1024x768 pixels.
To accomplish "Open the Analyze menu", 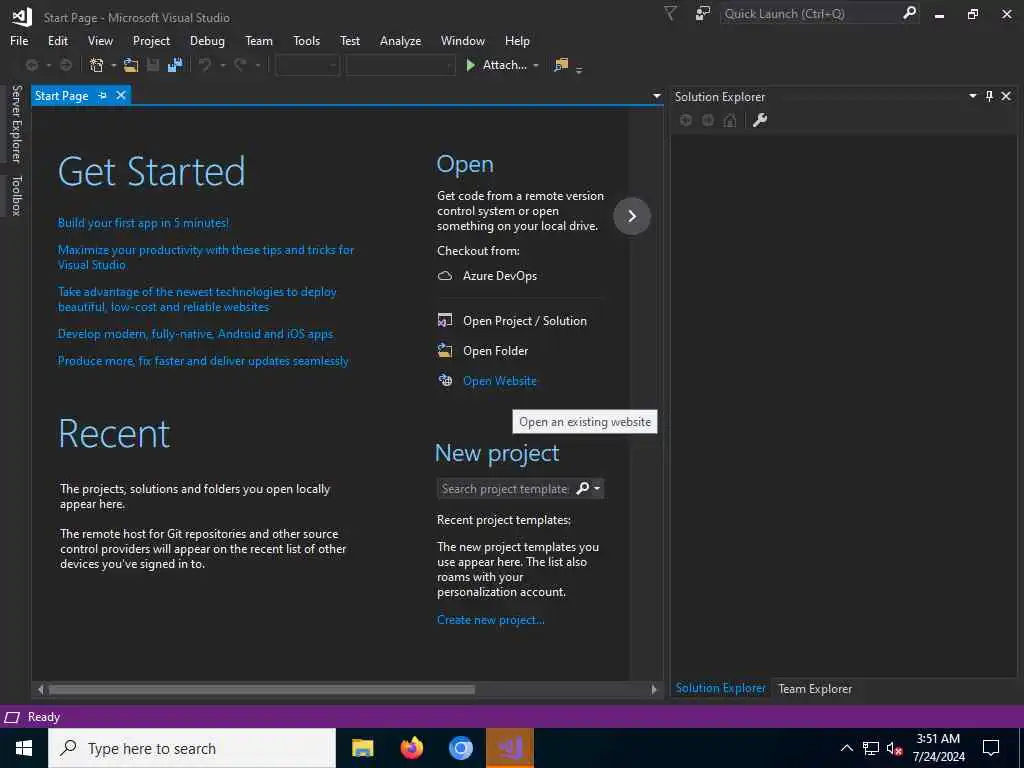I will pos(400,40).
